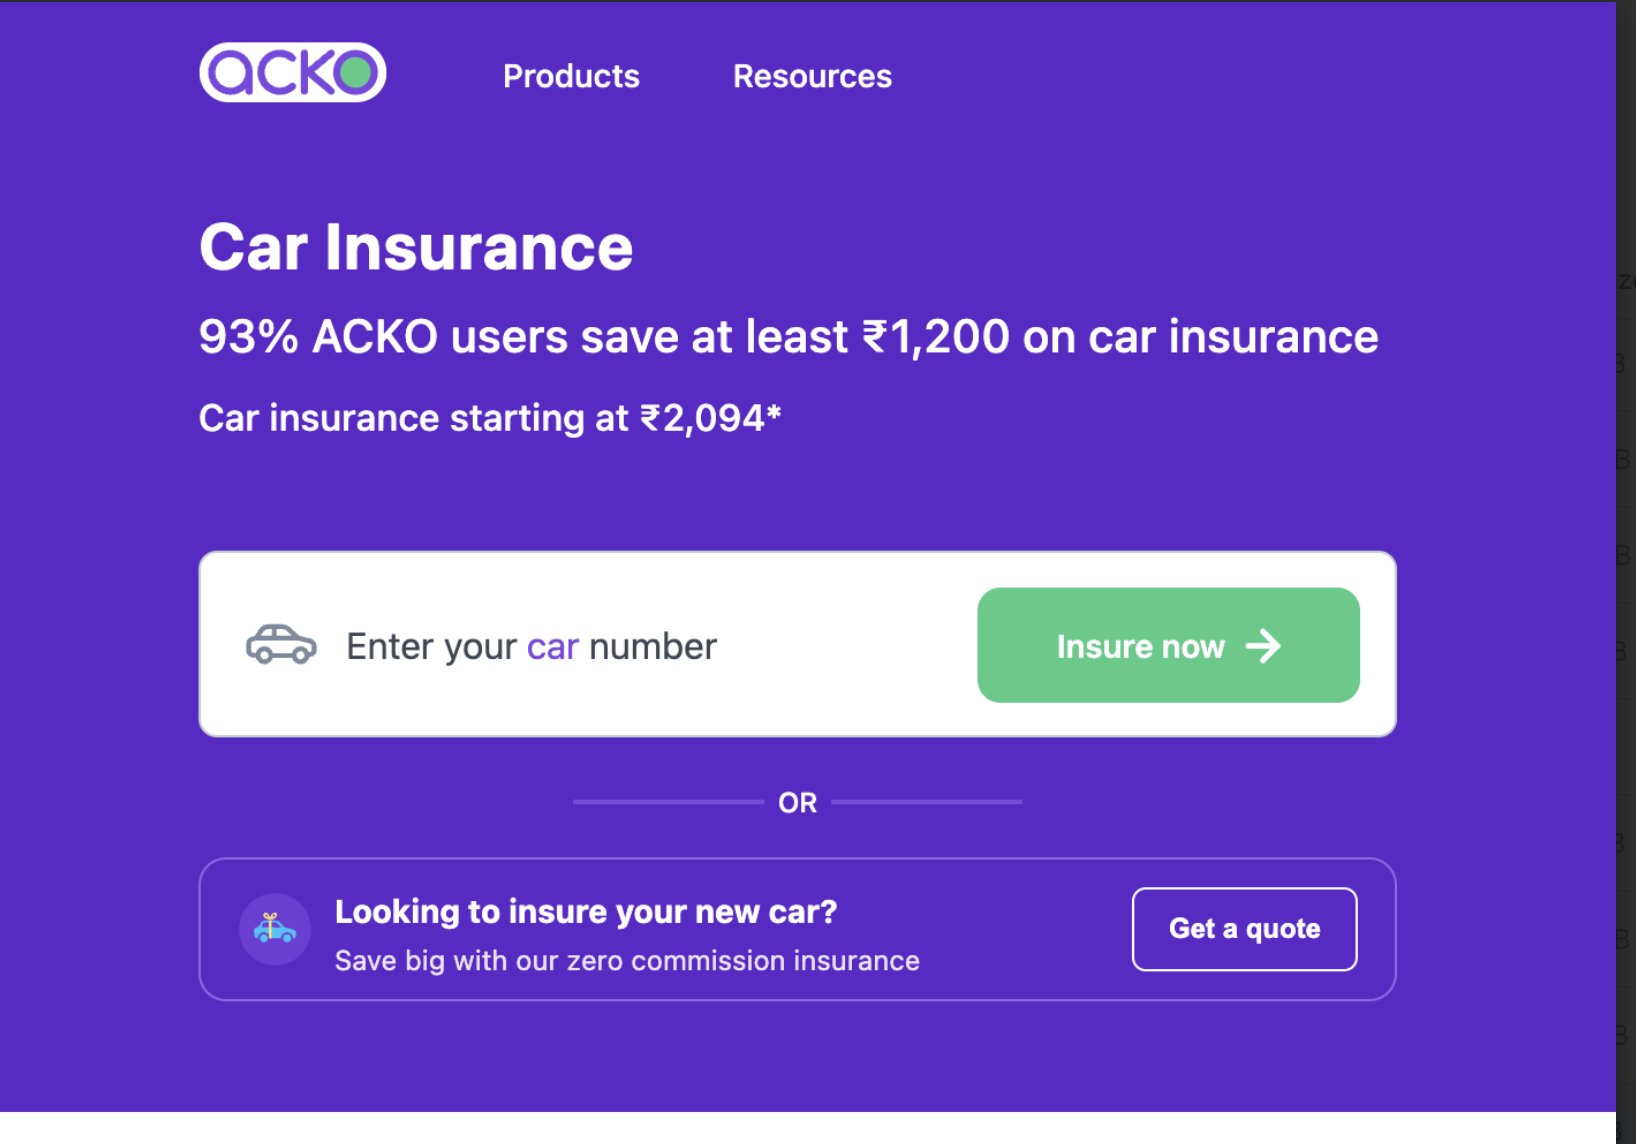Image resolution: width=1636 pixels, height=1144 pixels.
Task: Click the arrow icon beside Insure now
Action: [1263, 646]
